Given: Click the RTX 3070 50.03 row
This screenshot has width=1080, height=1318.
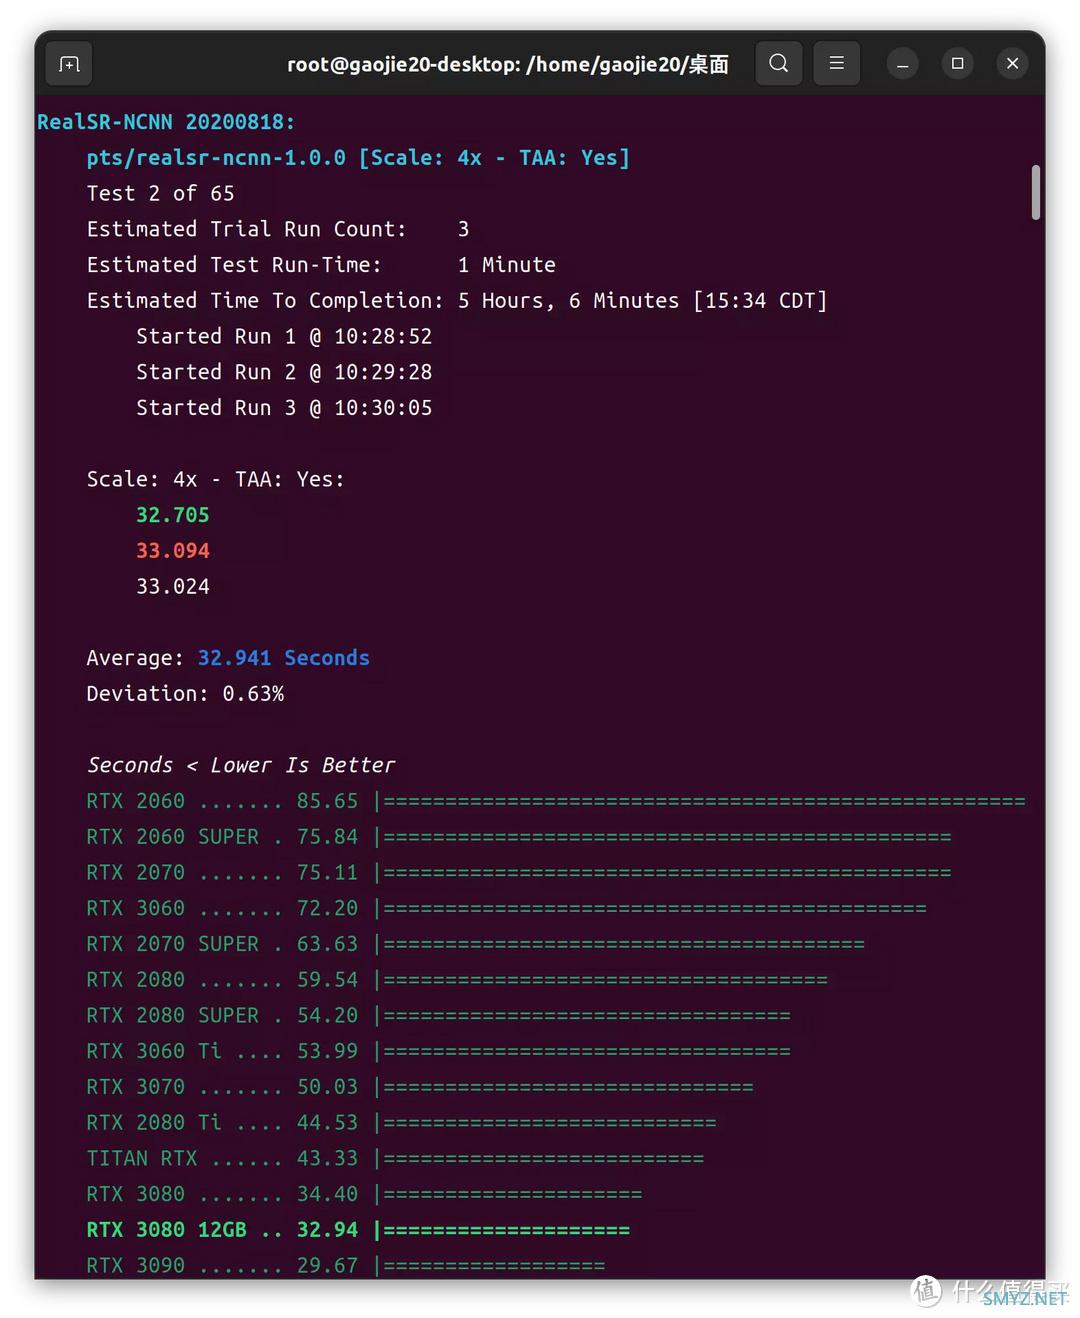Looking at the screenshot, I should (420, 1087).
